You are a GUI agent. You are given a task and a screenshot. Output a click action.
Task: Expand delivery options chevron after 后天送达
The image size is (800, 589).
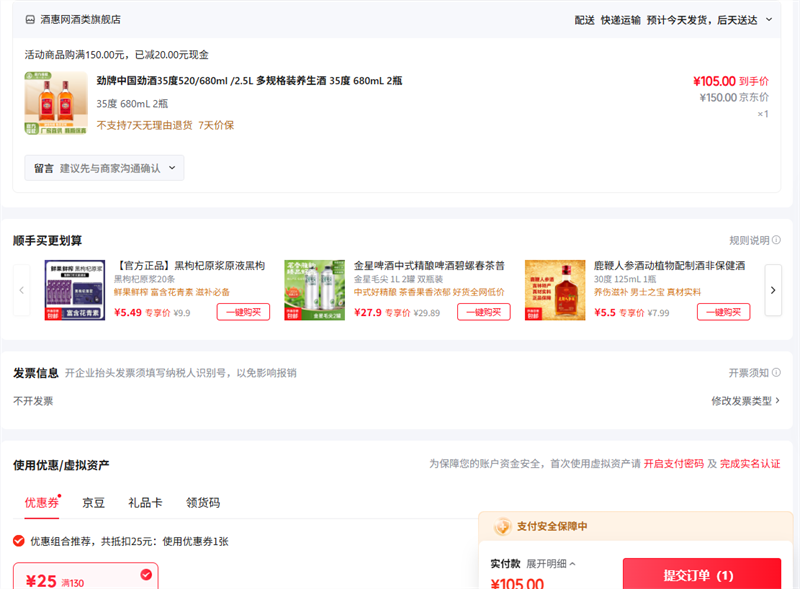click(x=769, y=19)
